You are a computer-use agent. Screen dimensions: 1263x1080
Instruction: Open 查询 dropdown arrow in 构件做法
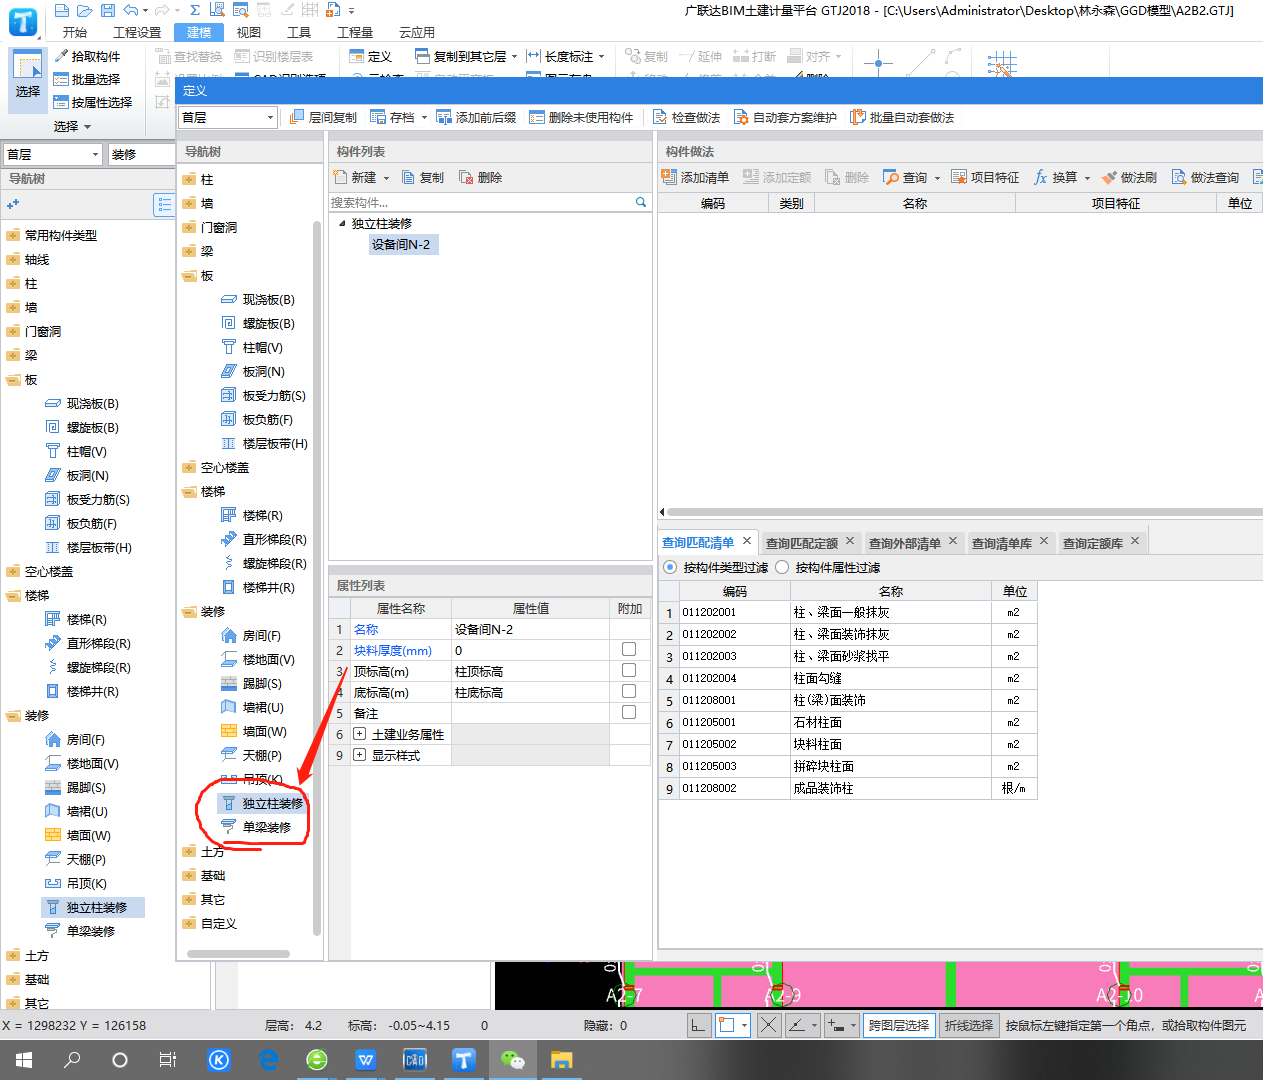[x=937, y=178]
